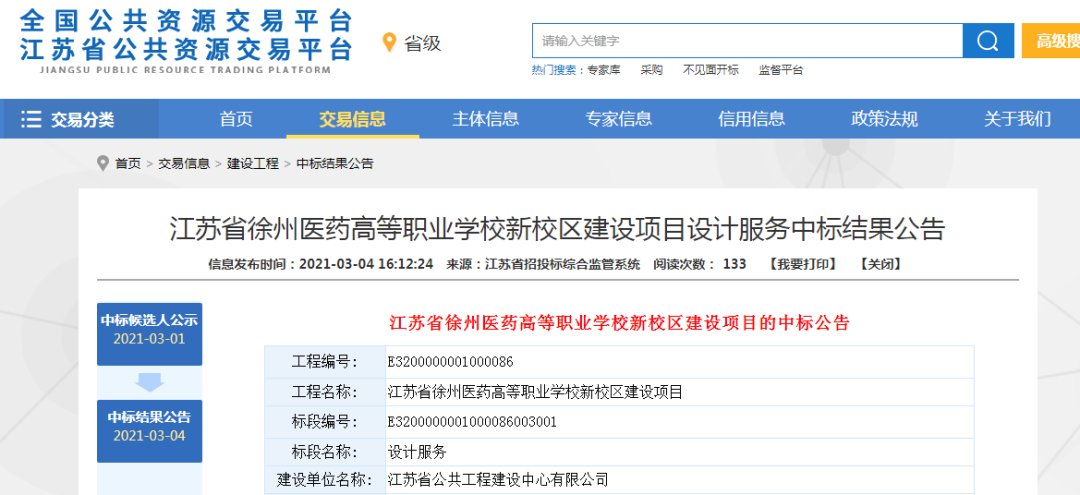
Task: Click 首页 in the breadcrumb
Action: click(128, 164)
